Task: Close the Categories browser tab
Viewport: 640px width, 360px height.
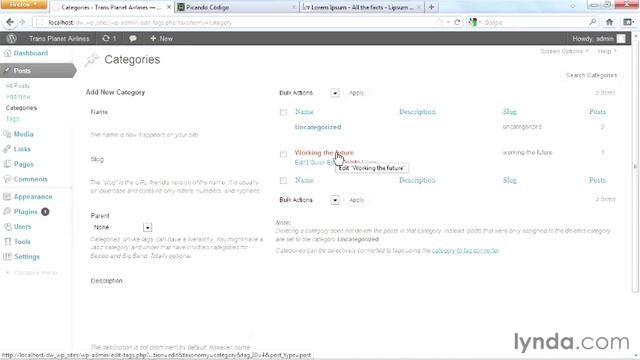Action: (x=169, y=7)
